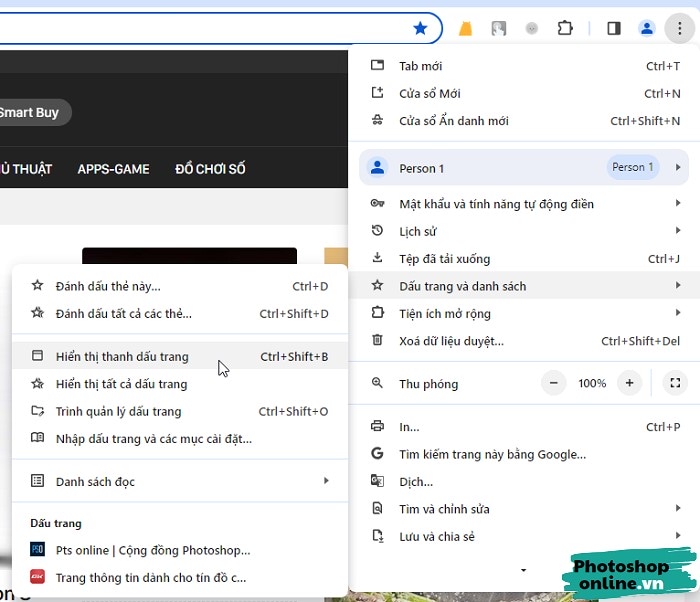
Task: Expand Tiện ích mở rộng submenu
Action: (x=524, y=313)
